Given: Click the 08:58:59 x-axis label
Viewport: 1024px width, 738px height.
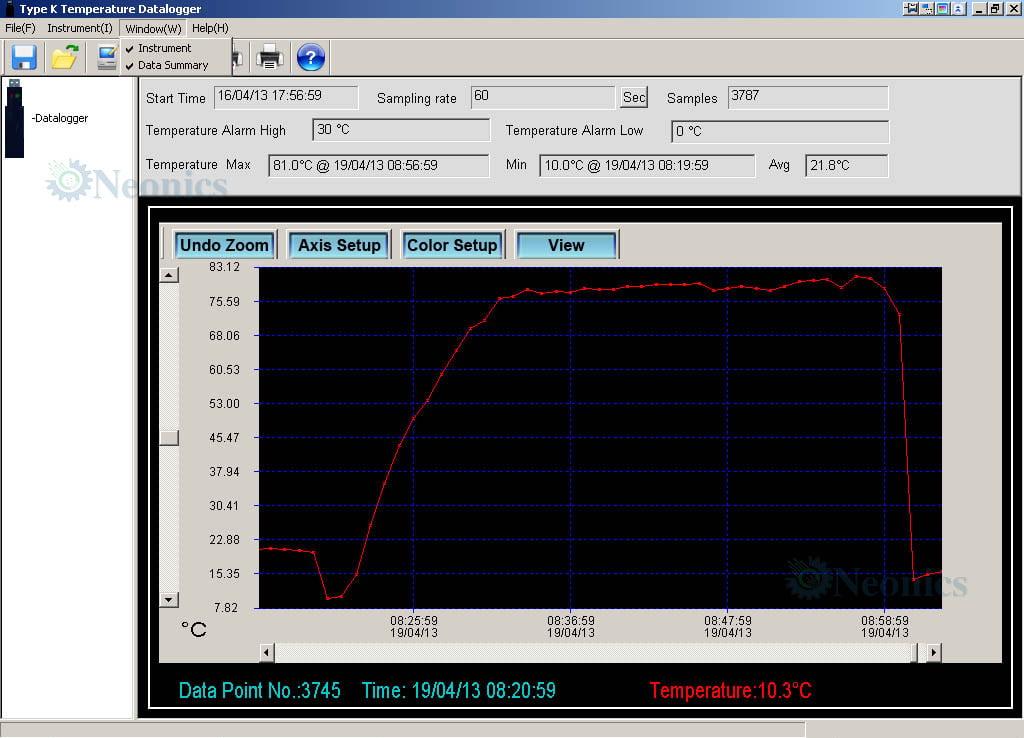Looking at the screenshot, I should (x=884, y=620).
